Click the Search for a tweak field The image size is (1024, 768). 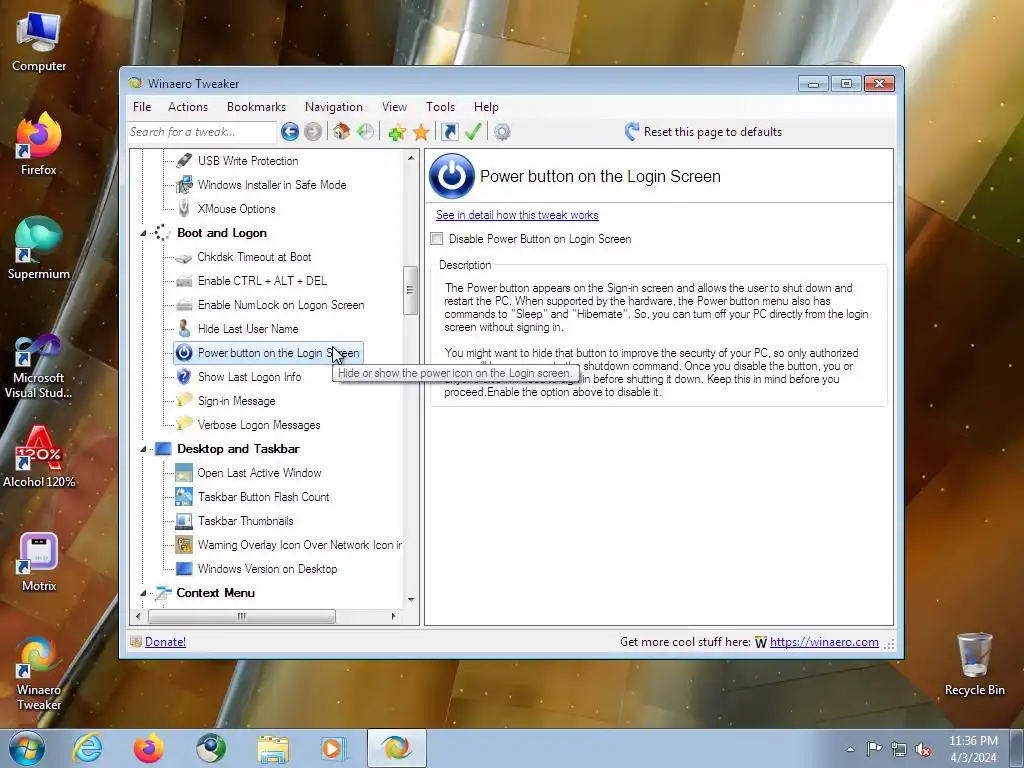[x=201, y=132]
